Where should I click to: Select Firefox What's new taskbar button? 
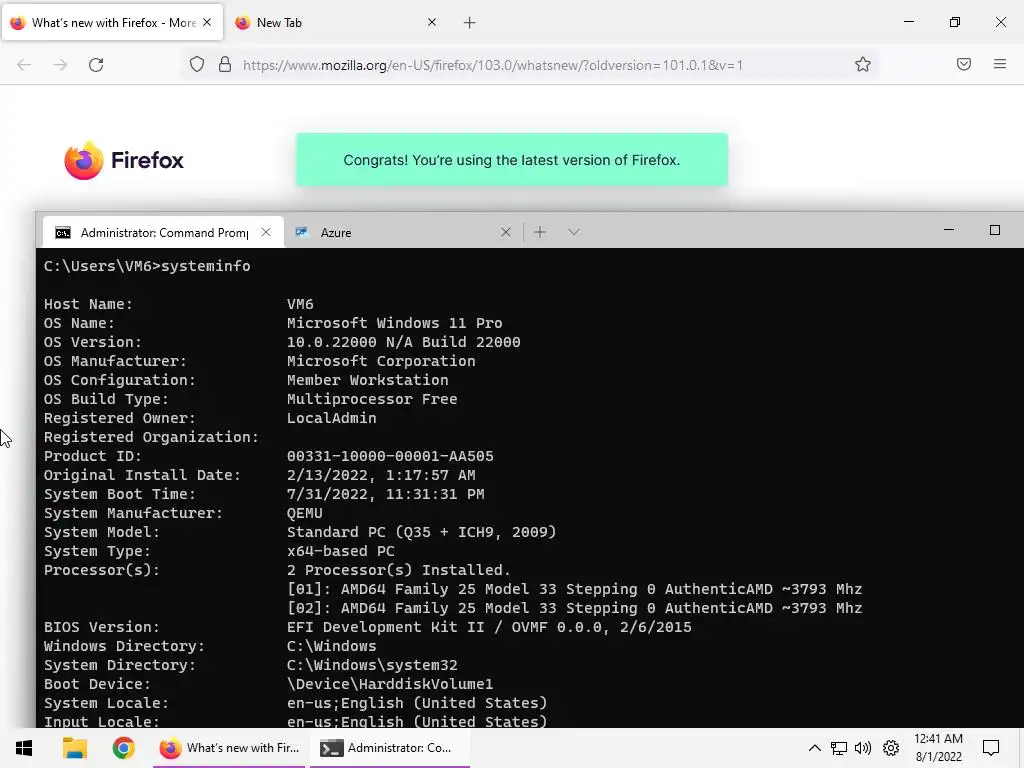point(229,748)
